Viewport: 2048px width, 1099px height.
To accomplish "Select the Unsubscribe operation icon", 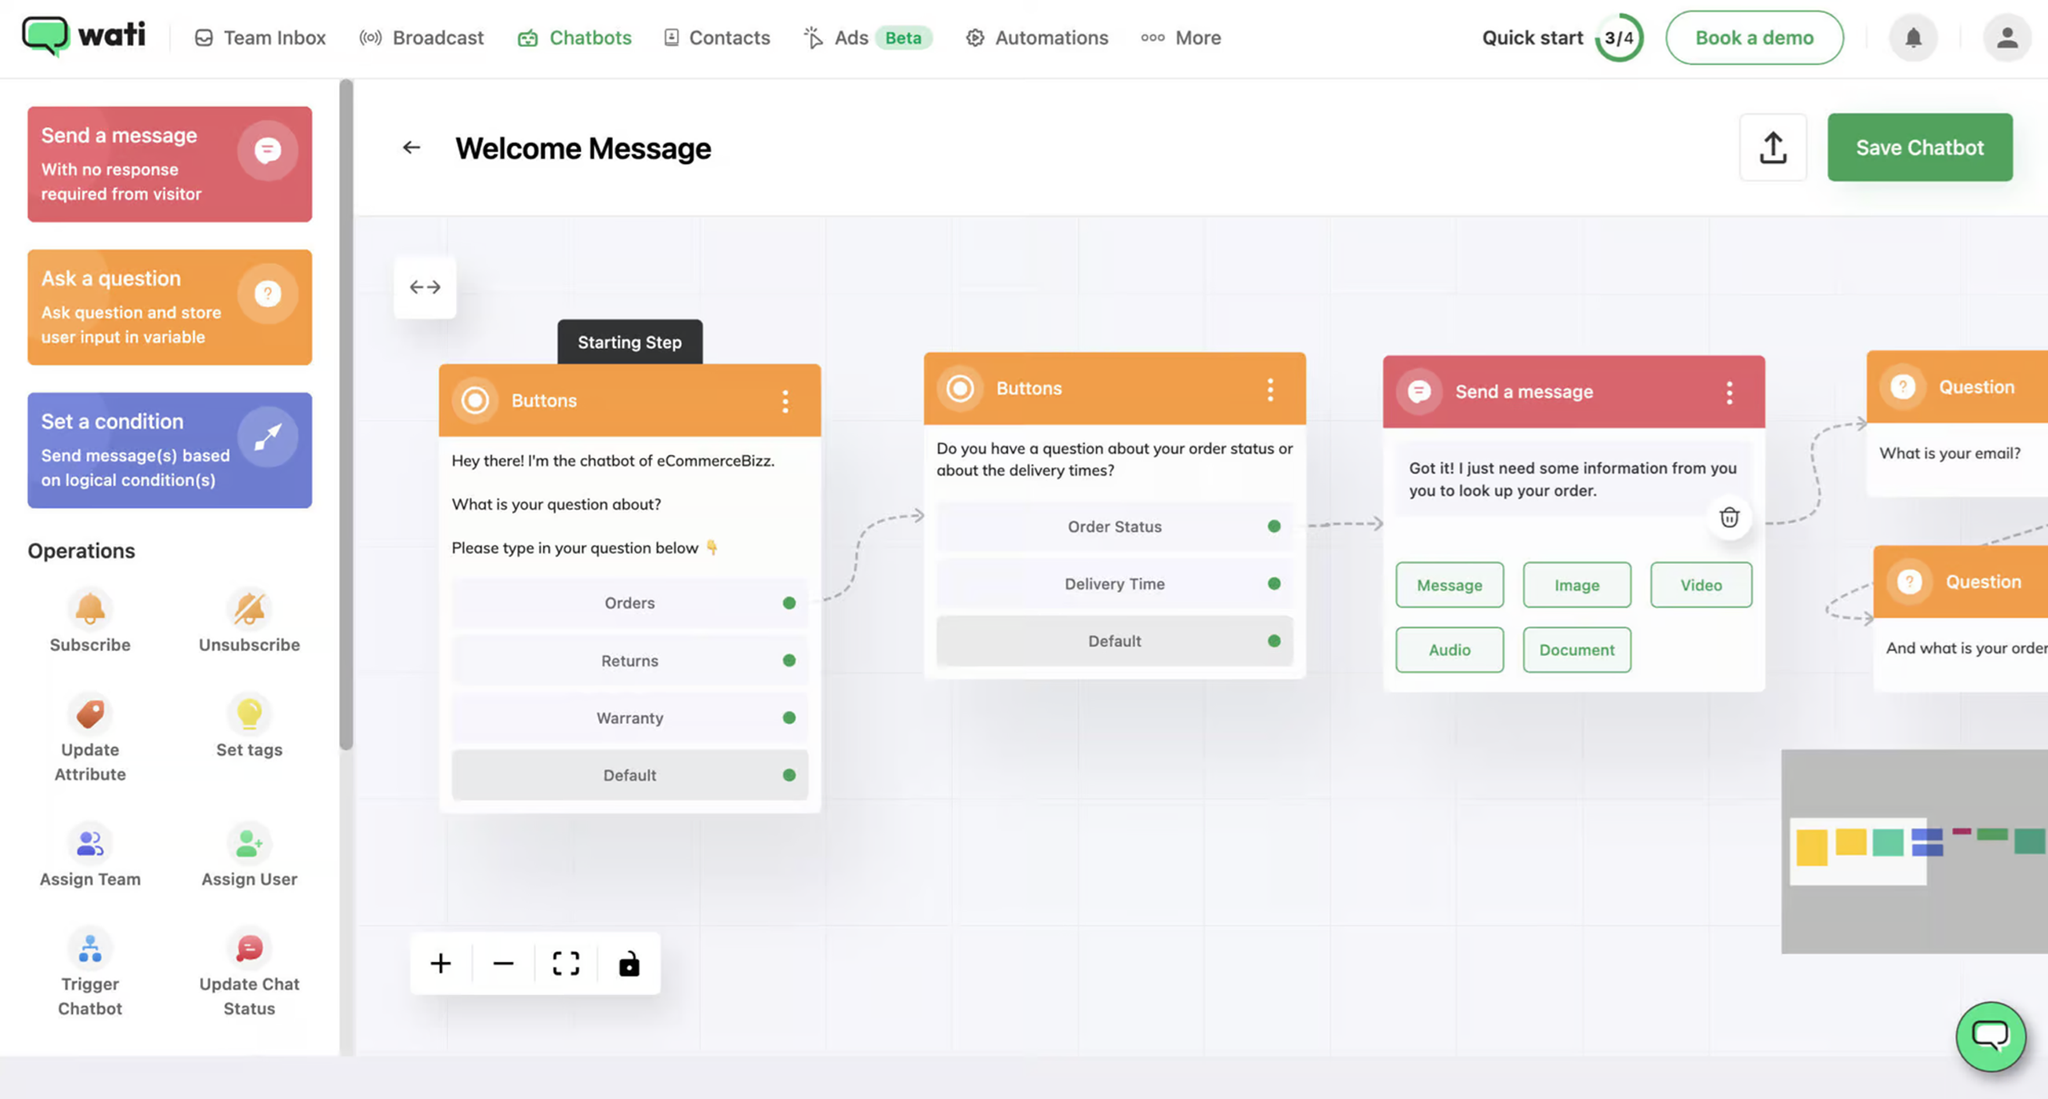I will 249,609.
